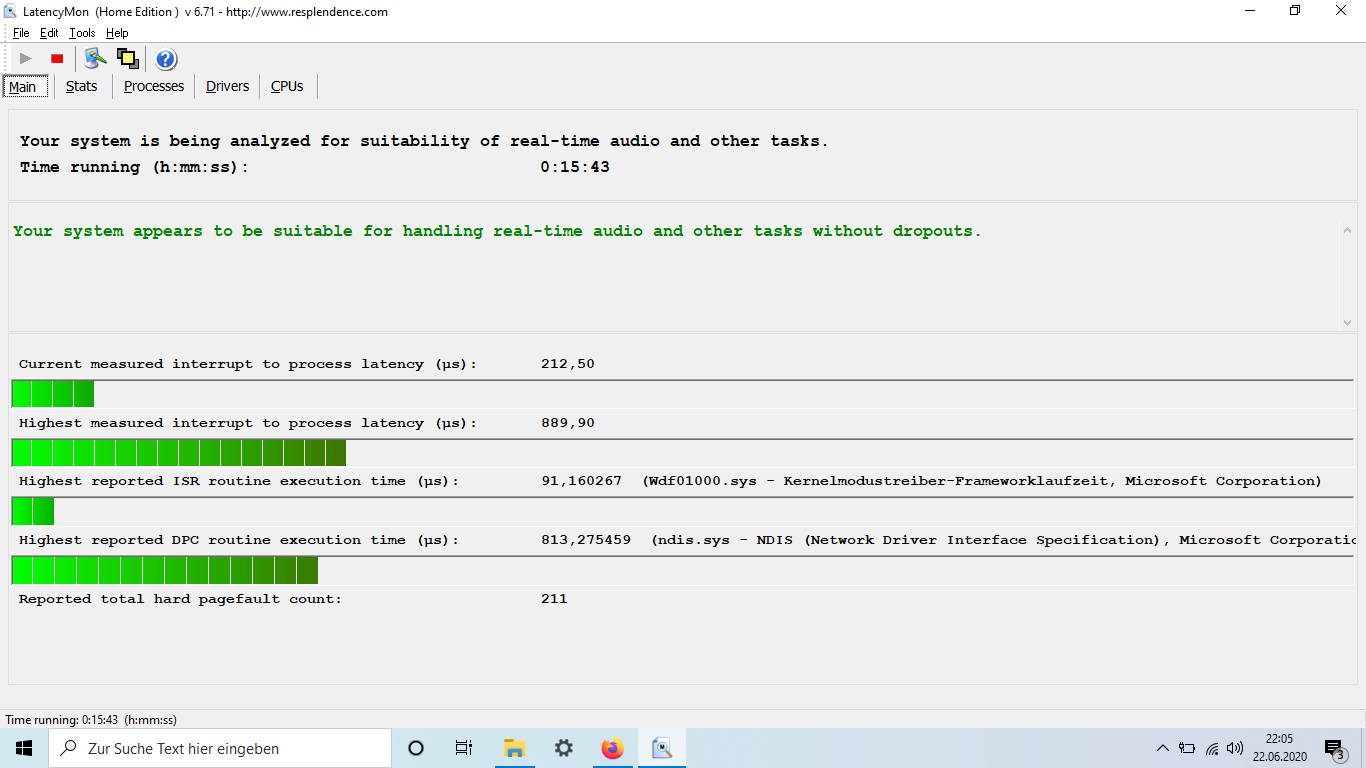The image size is (1366, 768).
Task: Open help via blue question mark icon
Action: 166,59
